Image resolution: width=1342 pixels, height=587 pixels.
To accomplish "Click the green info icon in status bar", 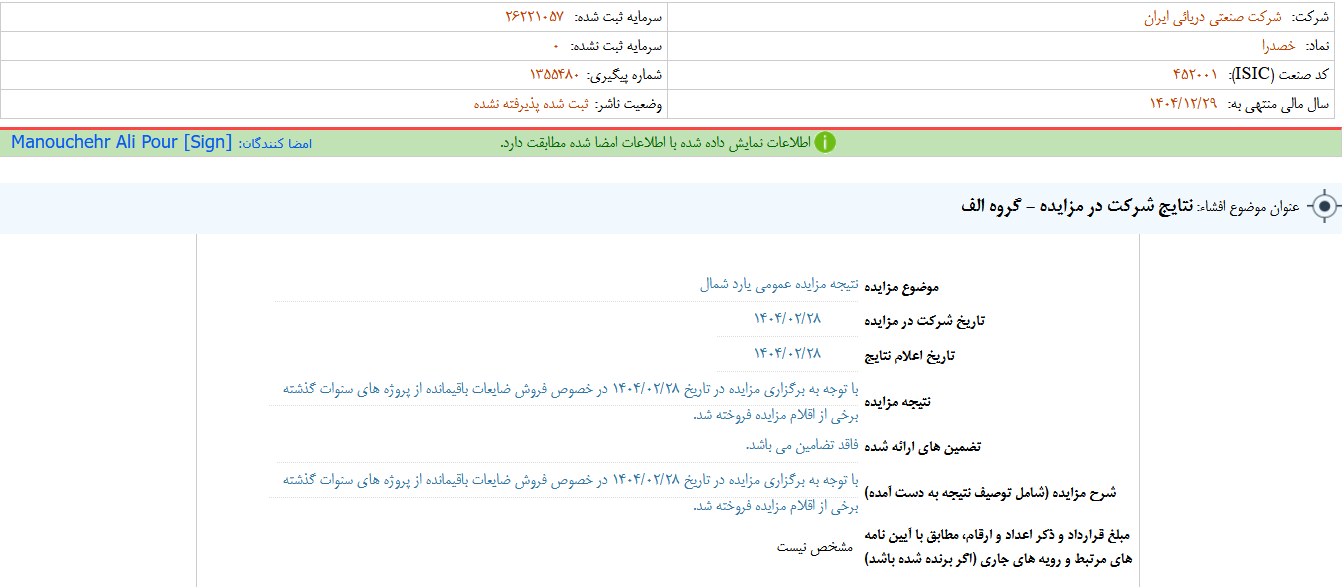I will [x=824, y=143].
